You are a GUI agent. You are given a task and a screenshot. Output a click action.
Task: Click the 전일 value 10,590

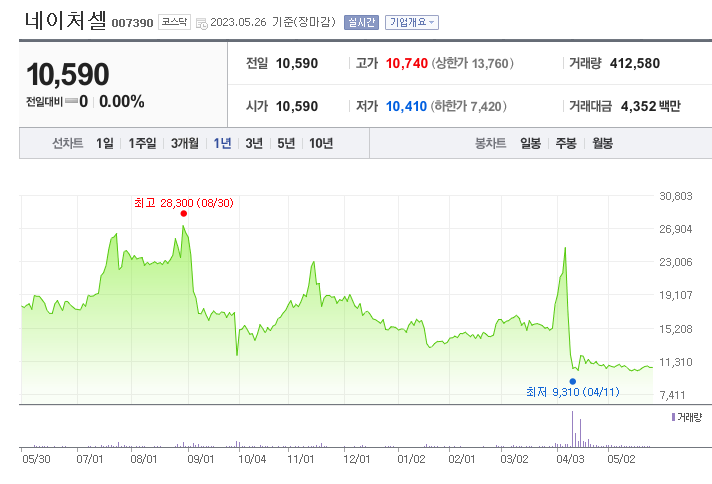tap(297, 63)
